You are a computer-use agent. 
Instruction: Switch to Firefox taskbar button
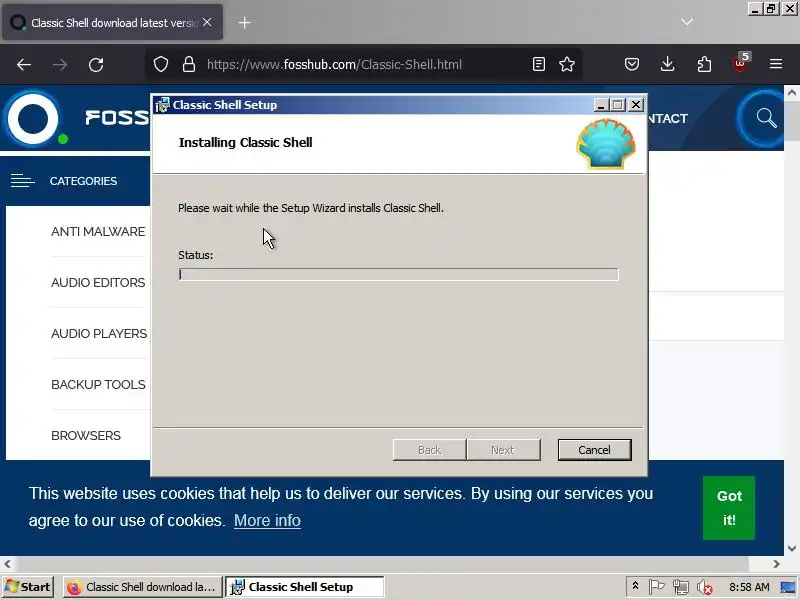click(x=143, y=587)
